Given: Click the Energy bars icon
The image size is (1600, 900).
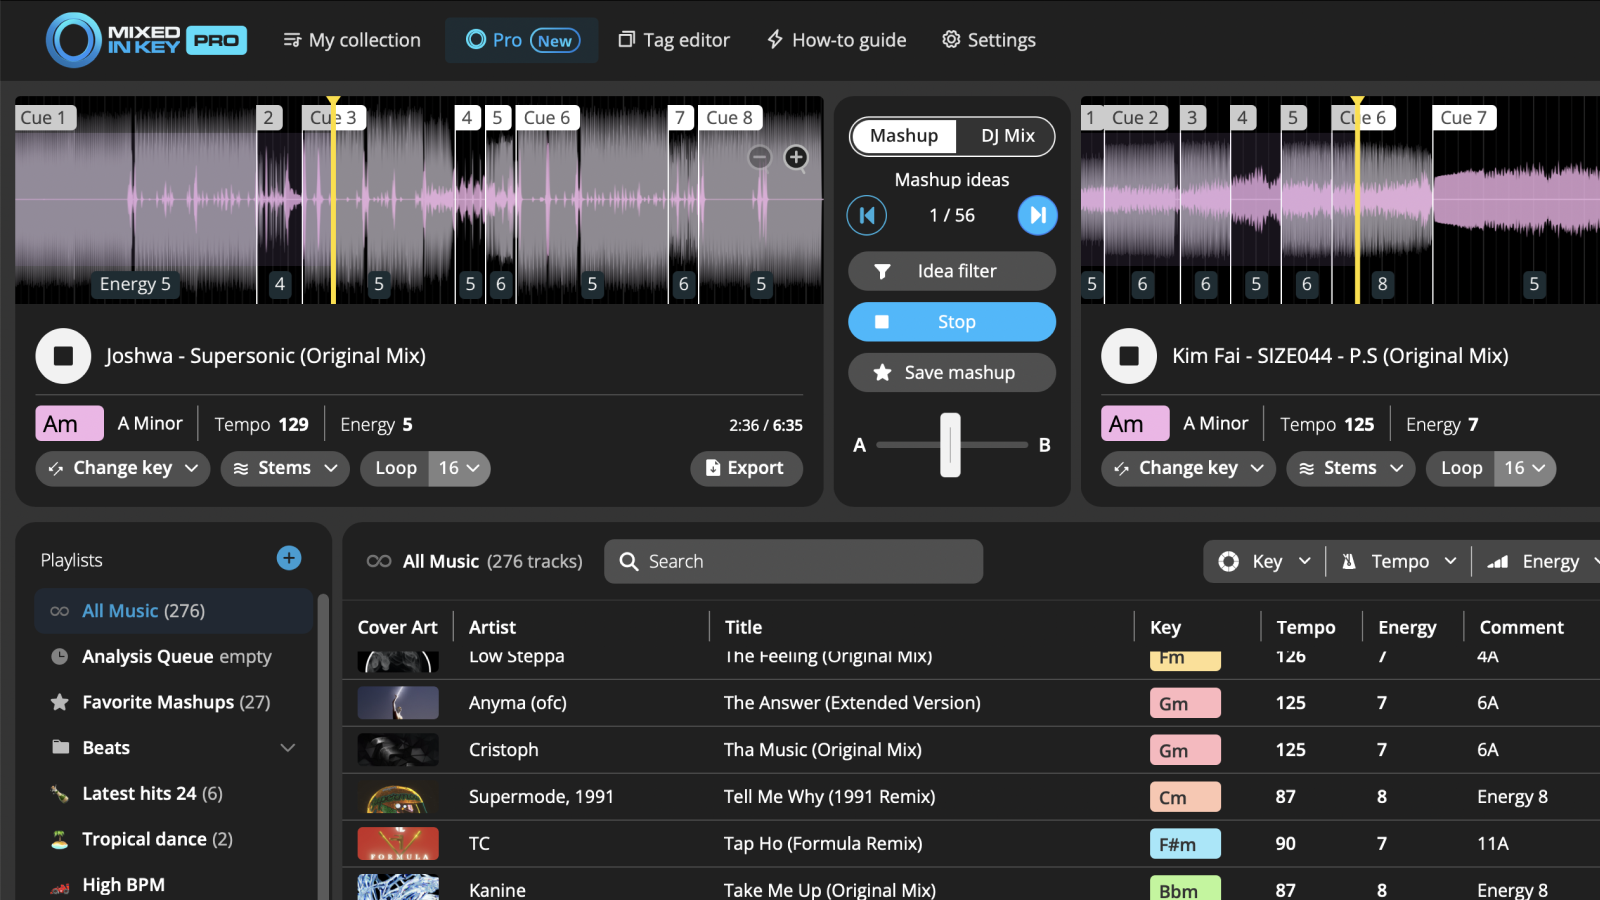Looking at the screenshot, I should (x=1497, y=562).
